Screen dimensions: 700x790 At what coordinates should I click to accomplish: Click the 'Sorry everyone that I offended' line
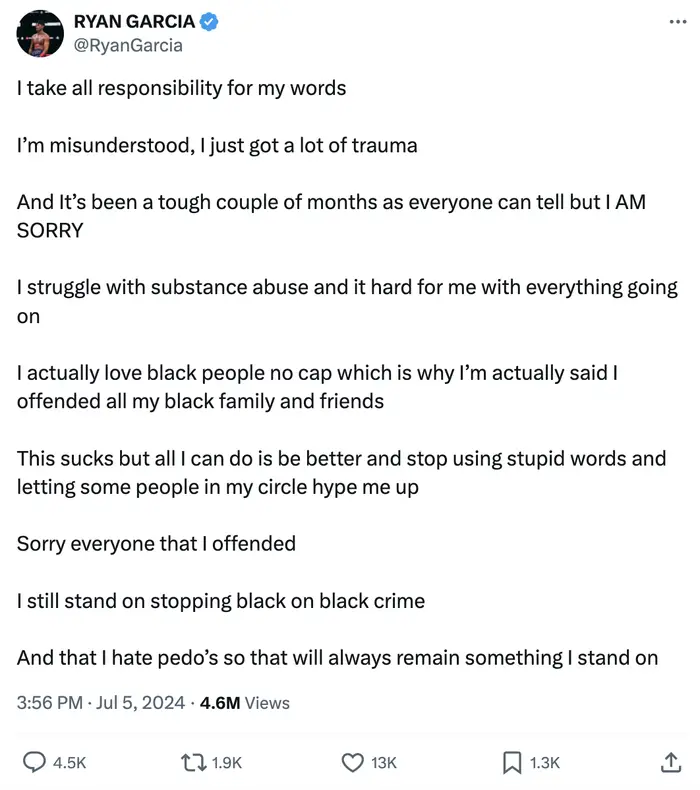click(156, 544)
